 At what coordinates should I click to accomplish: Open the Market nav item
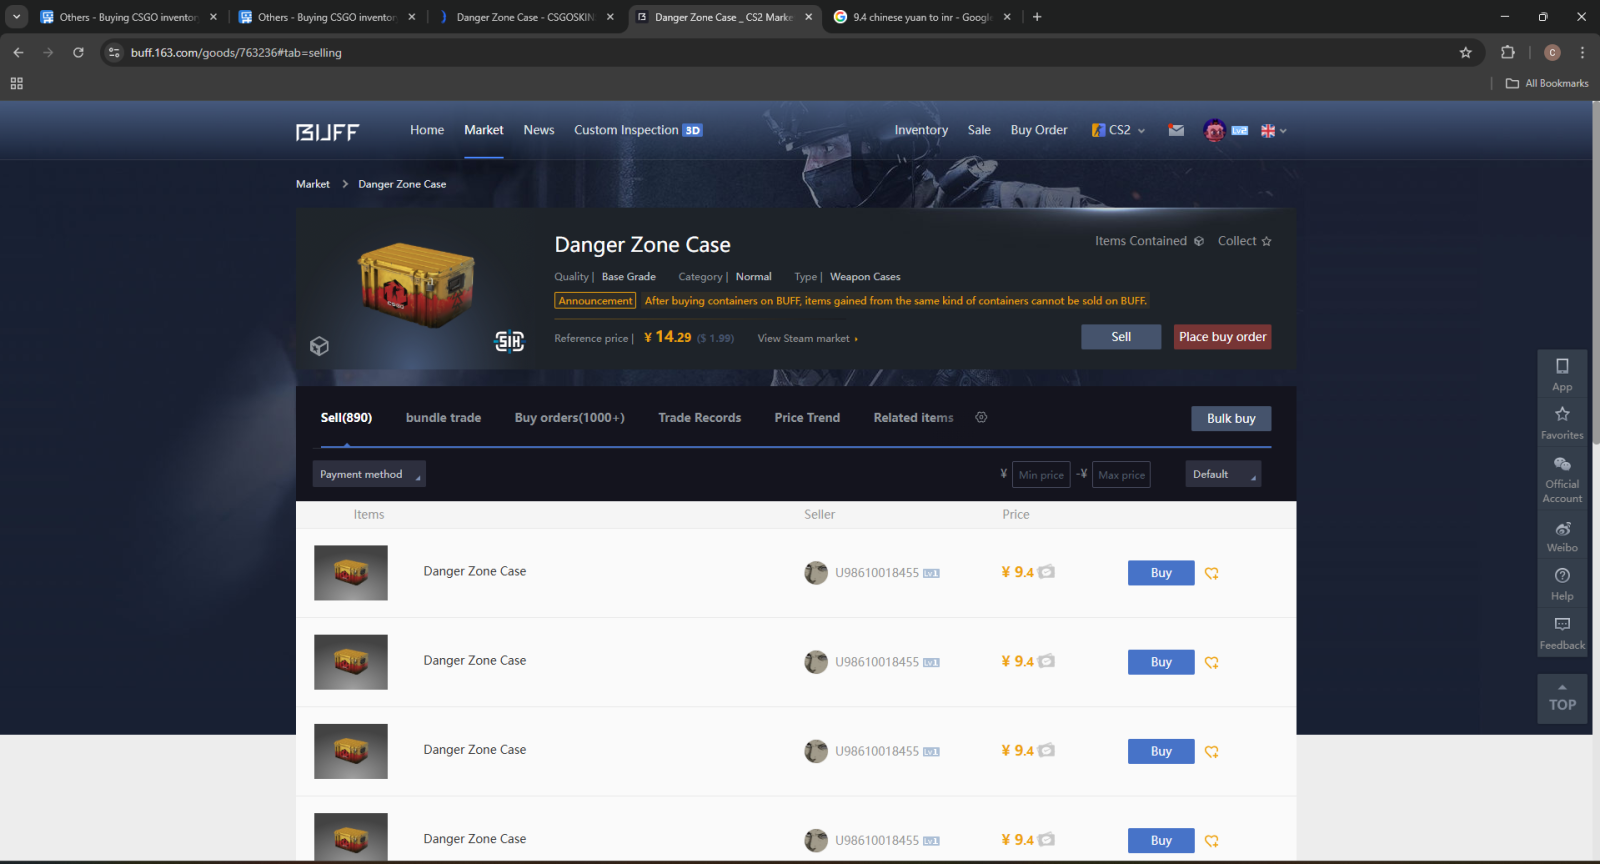point(484,130)
